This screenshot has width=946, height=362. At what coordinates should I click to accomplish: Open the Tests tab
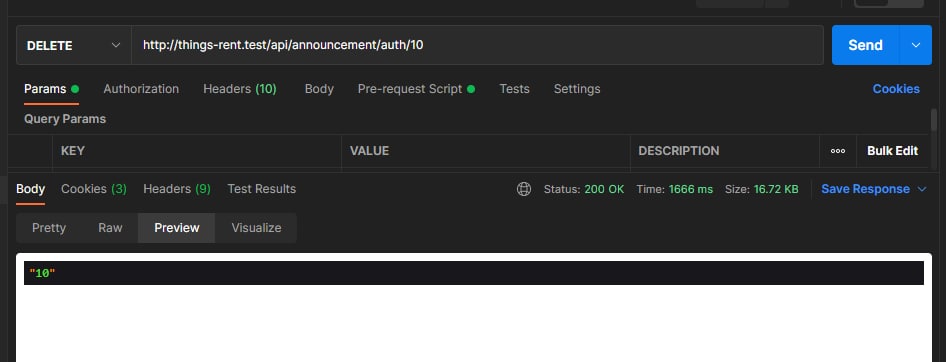515,89
